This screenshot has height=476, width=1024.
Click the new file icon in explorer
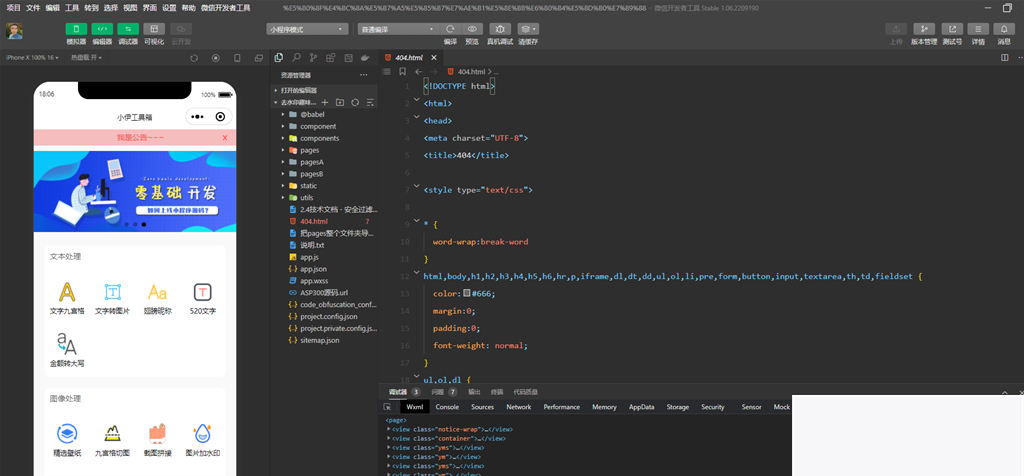pos(324,102)
